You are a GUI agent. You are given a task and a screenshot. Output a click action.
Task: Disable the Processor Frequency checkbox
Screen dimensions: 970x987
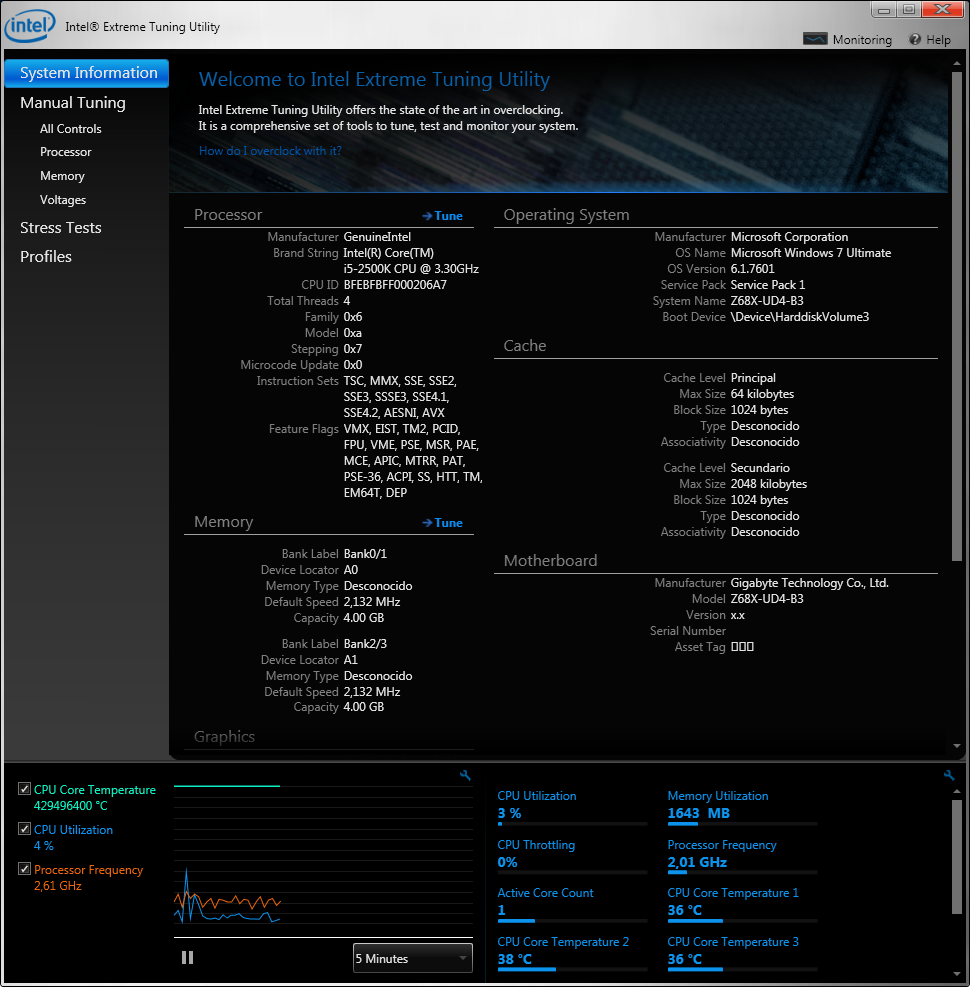click(x=25, y=870)
